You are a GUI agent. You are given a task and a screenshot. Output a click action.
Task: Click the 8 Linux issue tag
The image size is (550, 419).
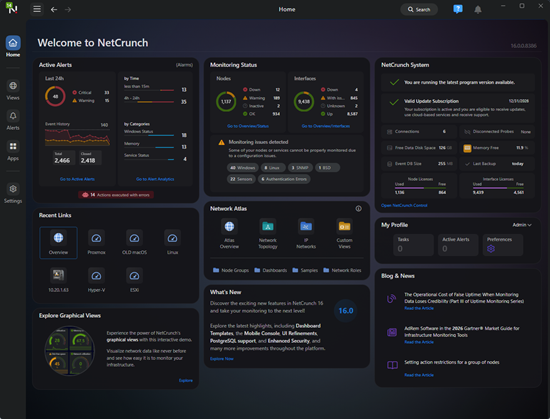pos(272,168)
